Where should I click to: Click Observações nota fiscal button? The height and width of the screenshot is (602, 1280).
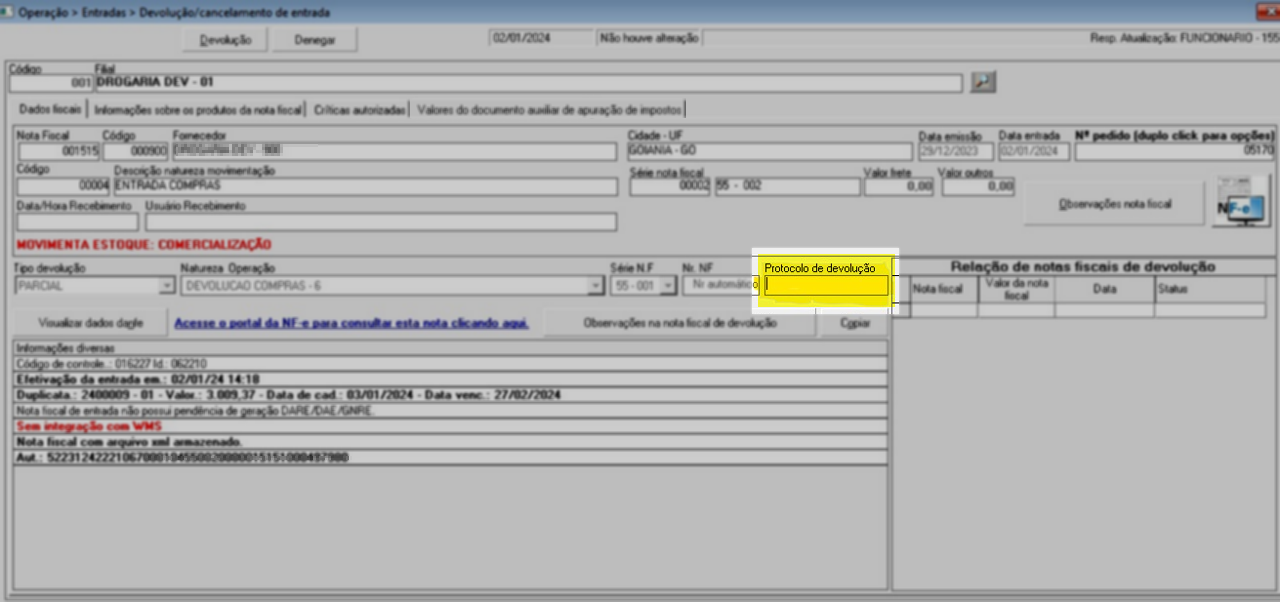[1114, 204]
